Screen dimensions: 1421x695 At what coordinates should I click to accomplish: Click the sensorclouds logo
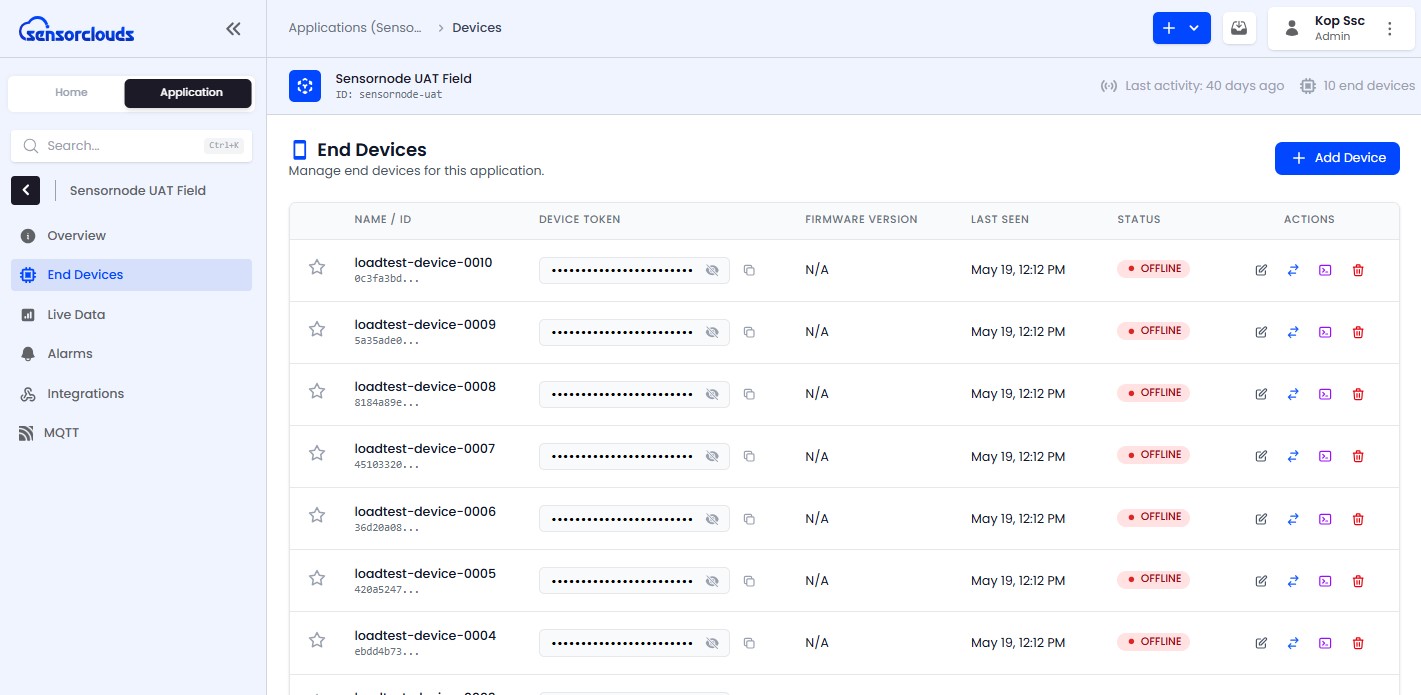(x=76, y=29)
